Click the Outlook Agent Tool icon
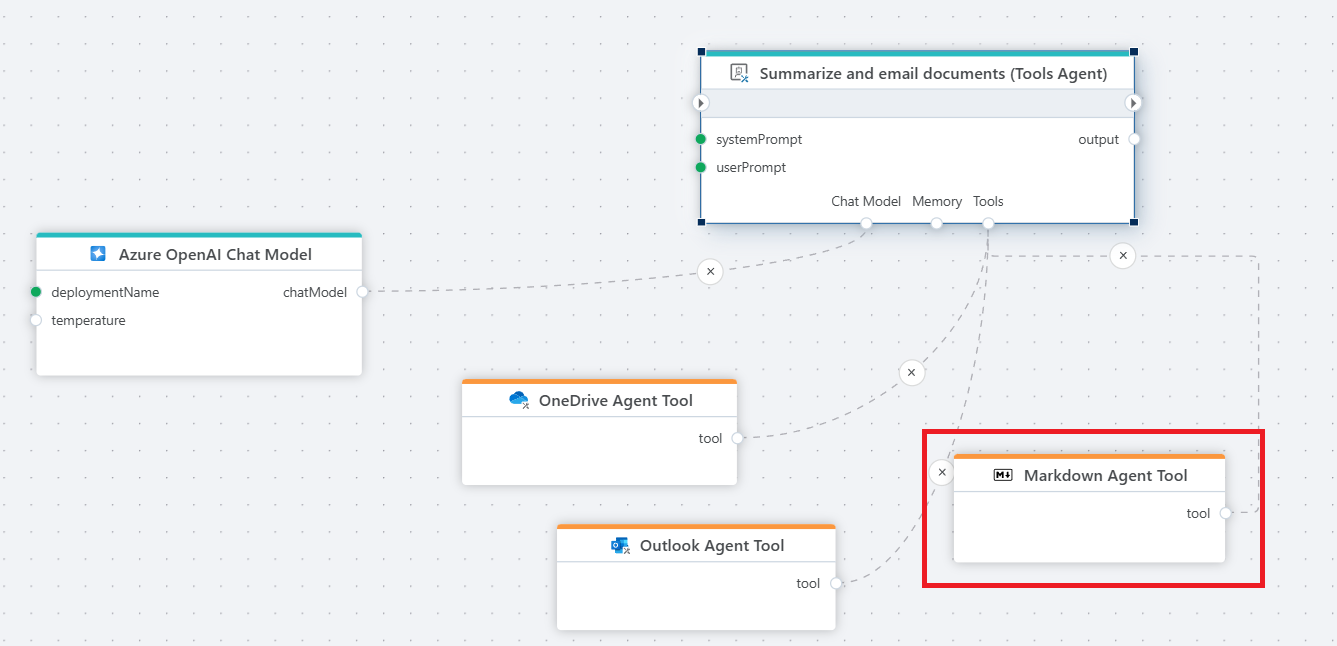The height and width of the screenshot is (646, 1337). pyautogui.click(x=620, y=545)
